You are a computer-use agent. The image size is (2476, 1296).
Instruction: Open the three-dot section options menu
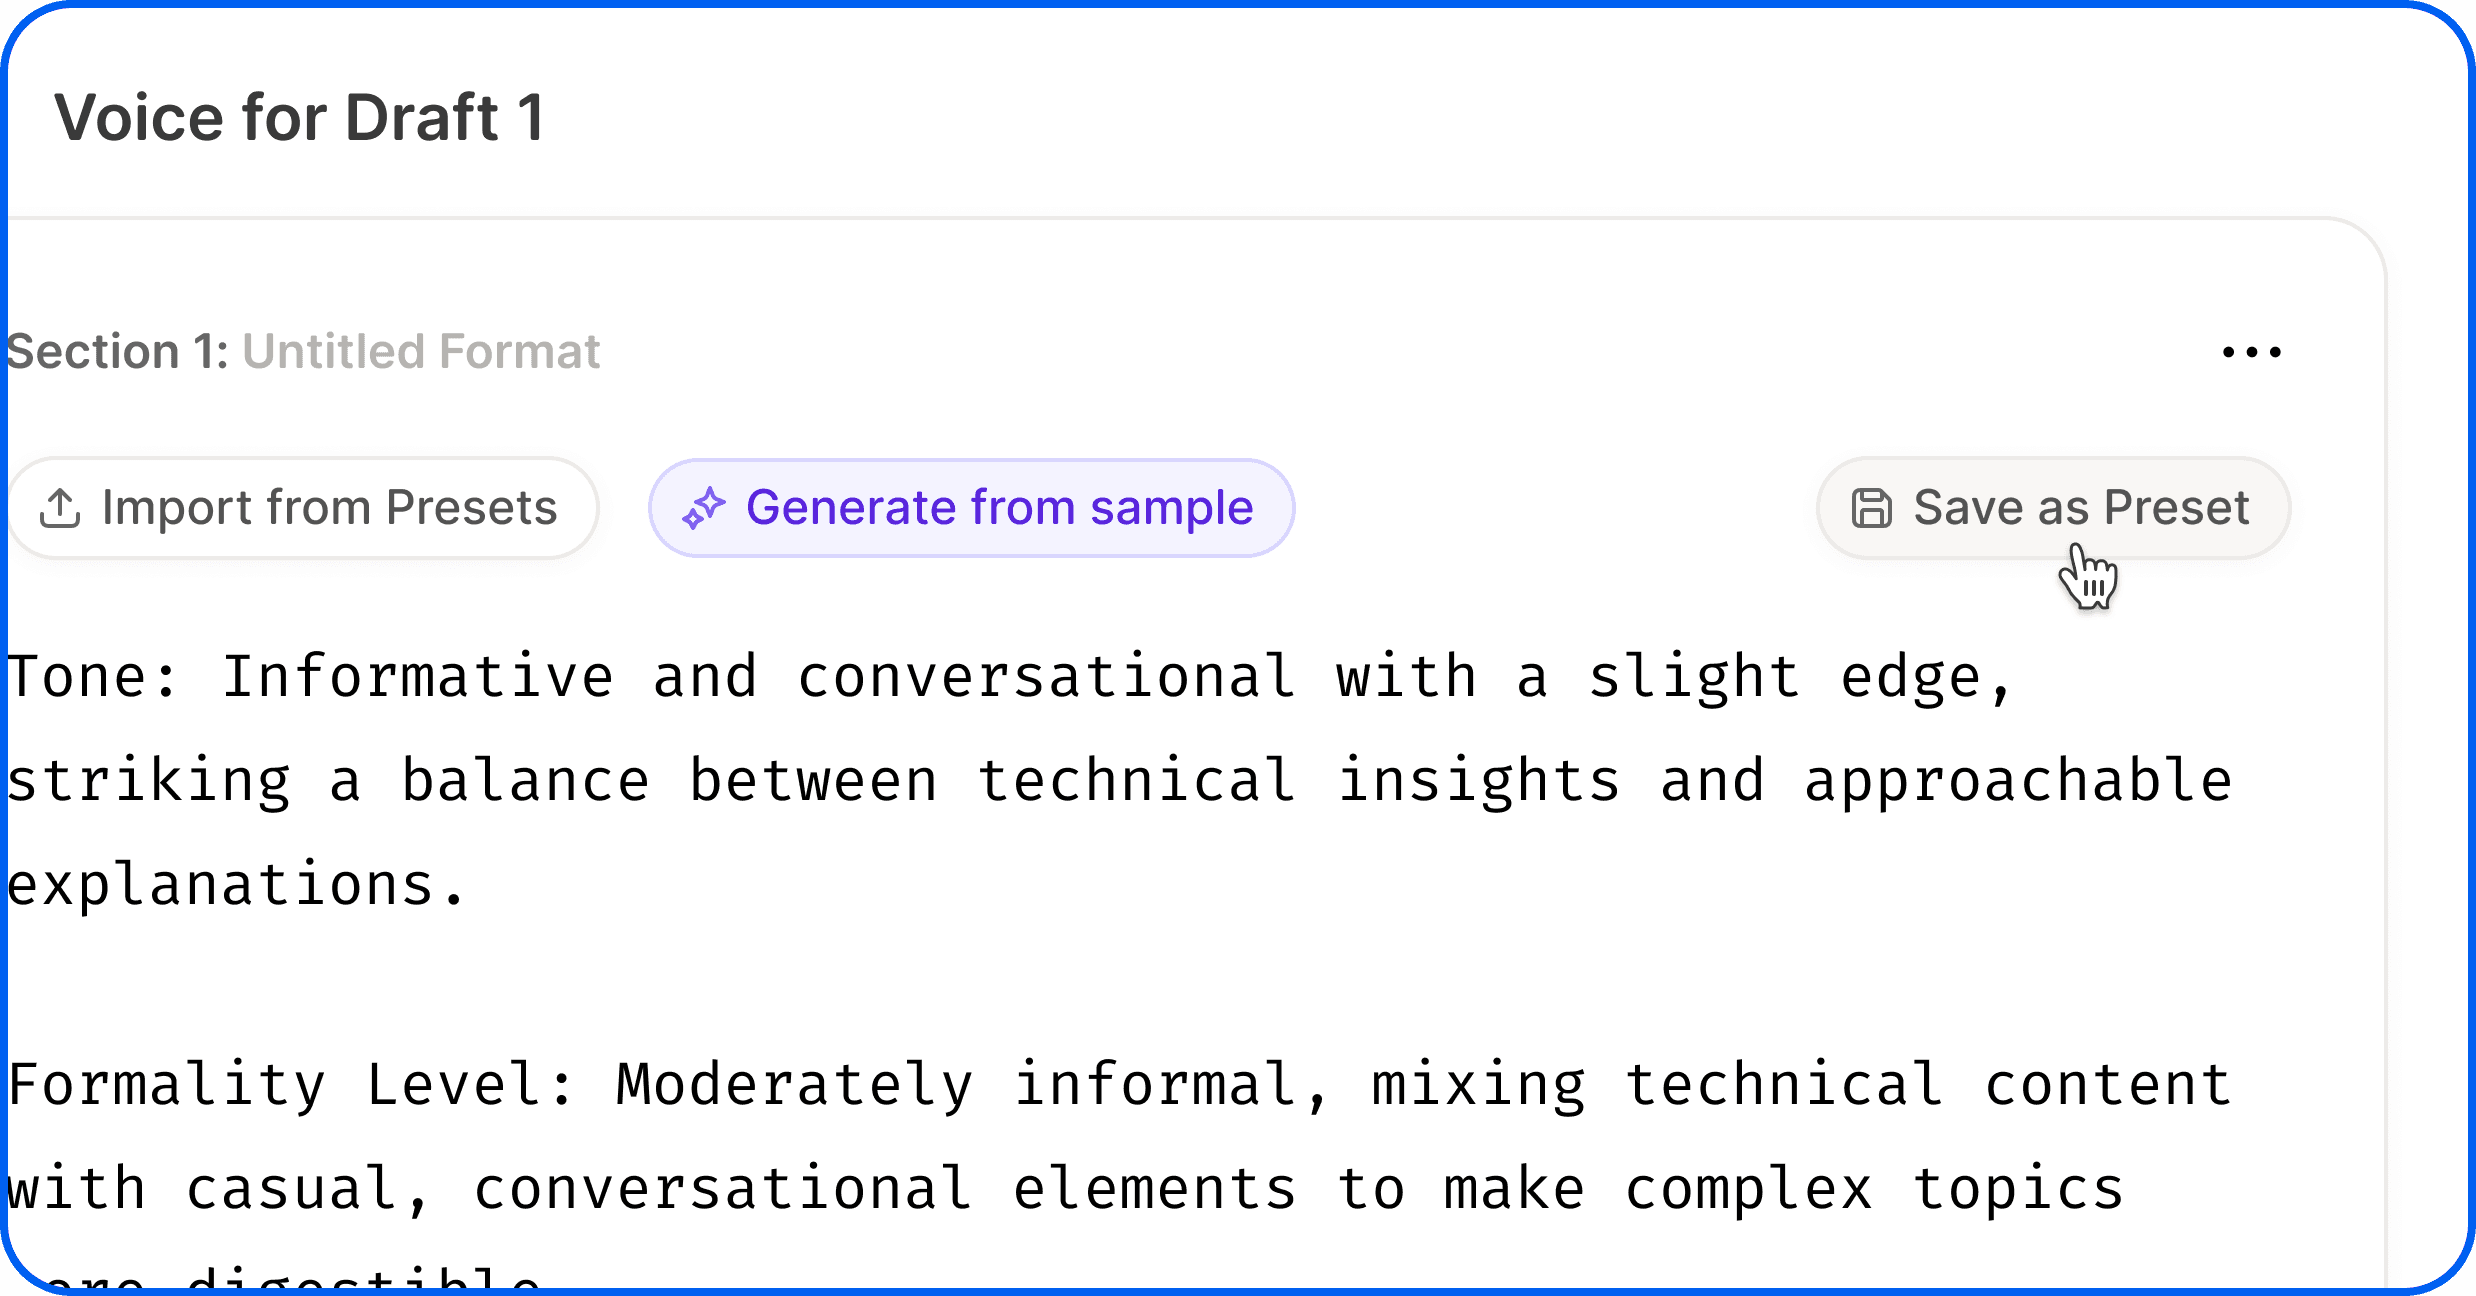tap(2251, 352)
